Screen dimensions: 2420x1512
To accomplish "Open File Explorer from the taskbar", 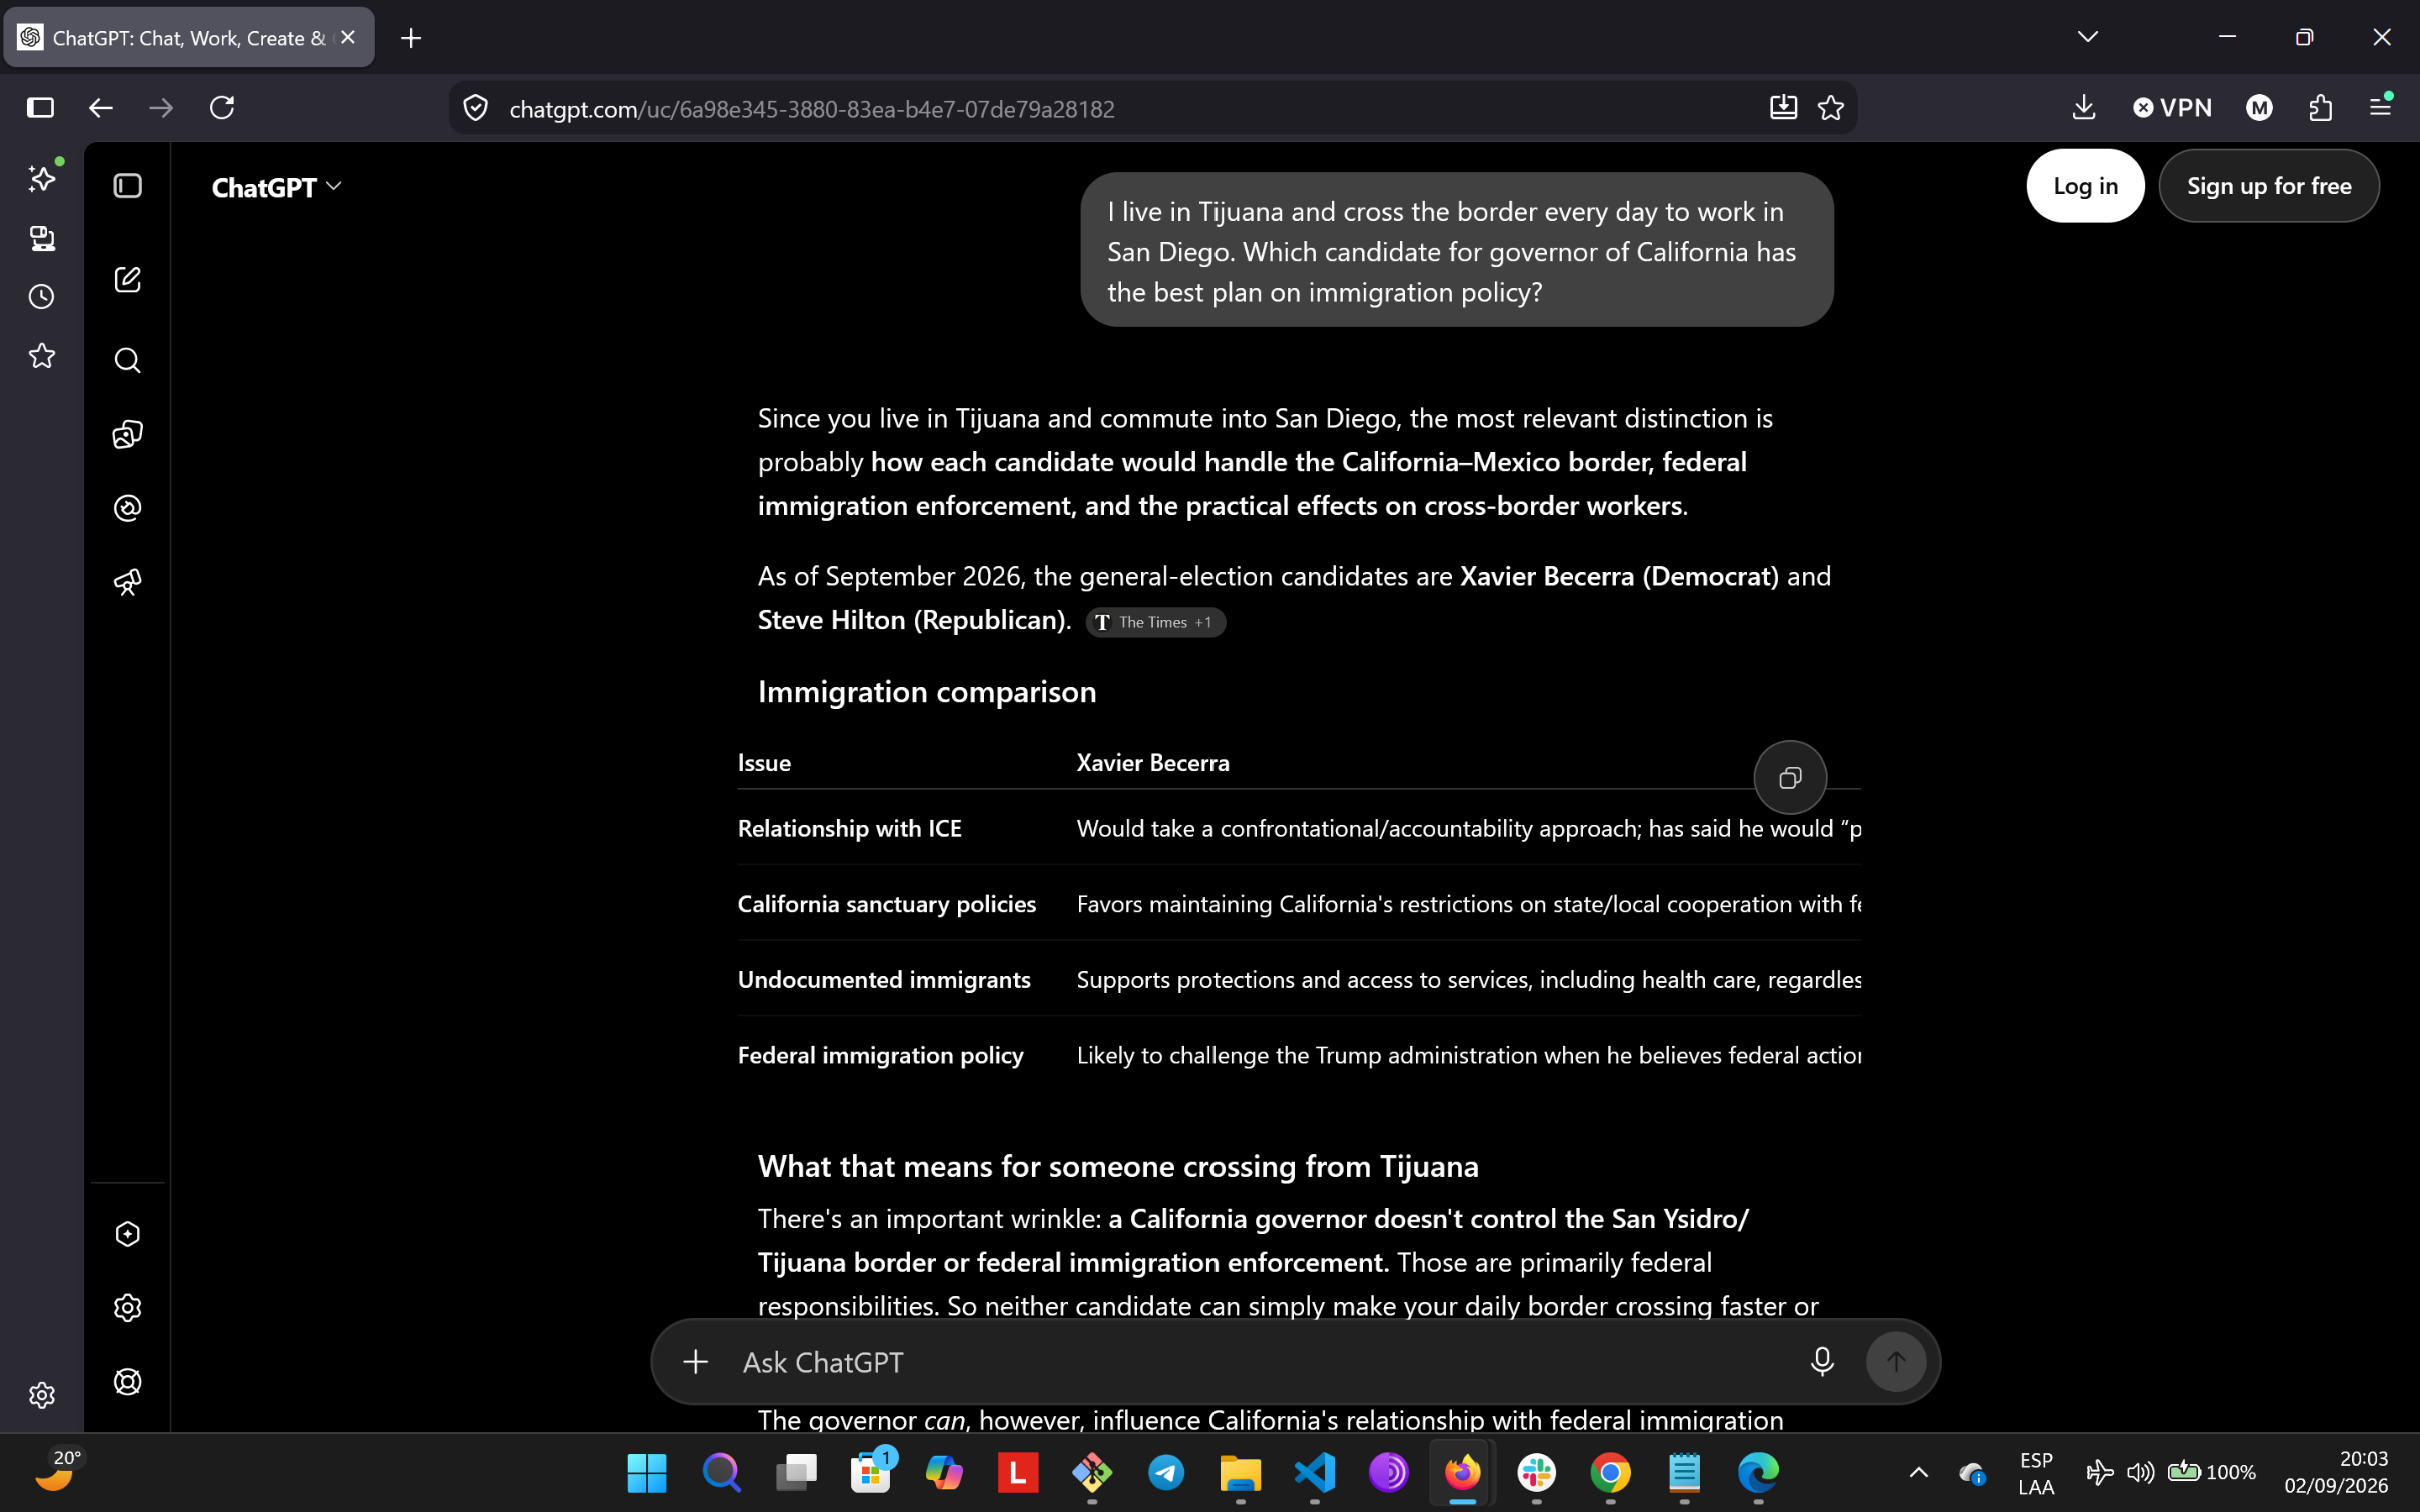I will pyautogui.click(x=1240, y=1472).
